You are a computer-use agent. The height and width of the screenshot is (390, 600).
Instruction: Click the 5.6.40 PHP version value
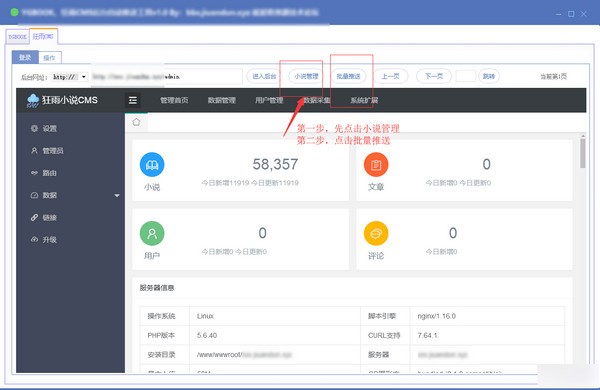click(207, 335)
